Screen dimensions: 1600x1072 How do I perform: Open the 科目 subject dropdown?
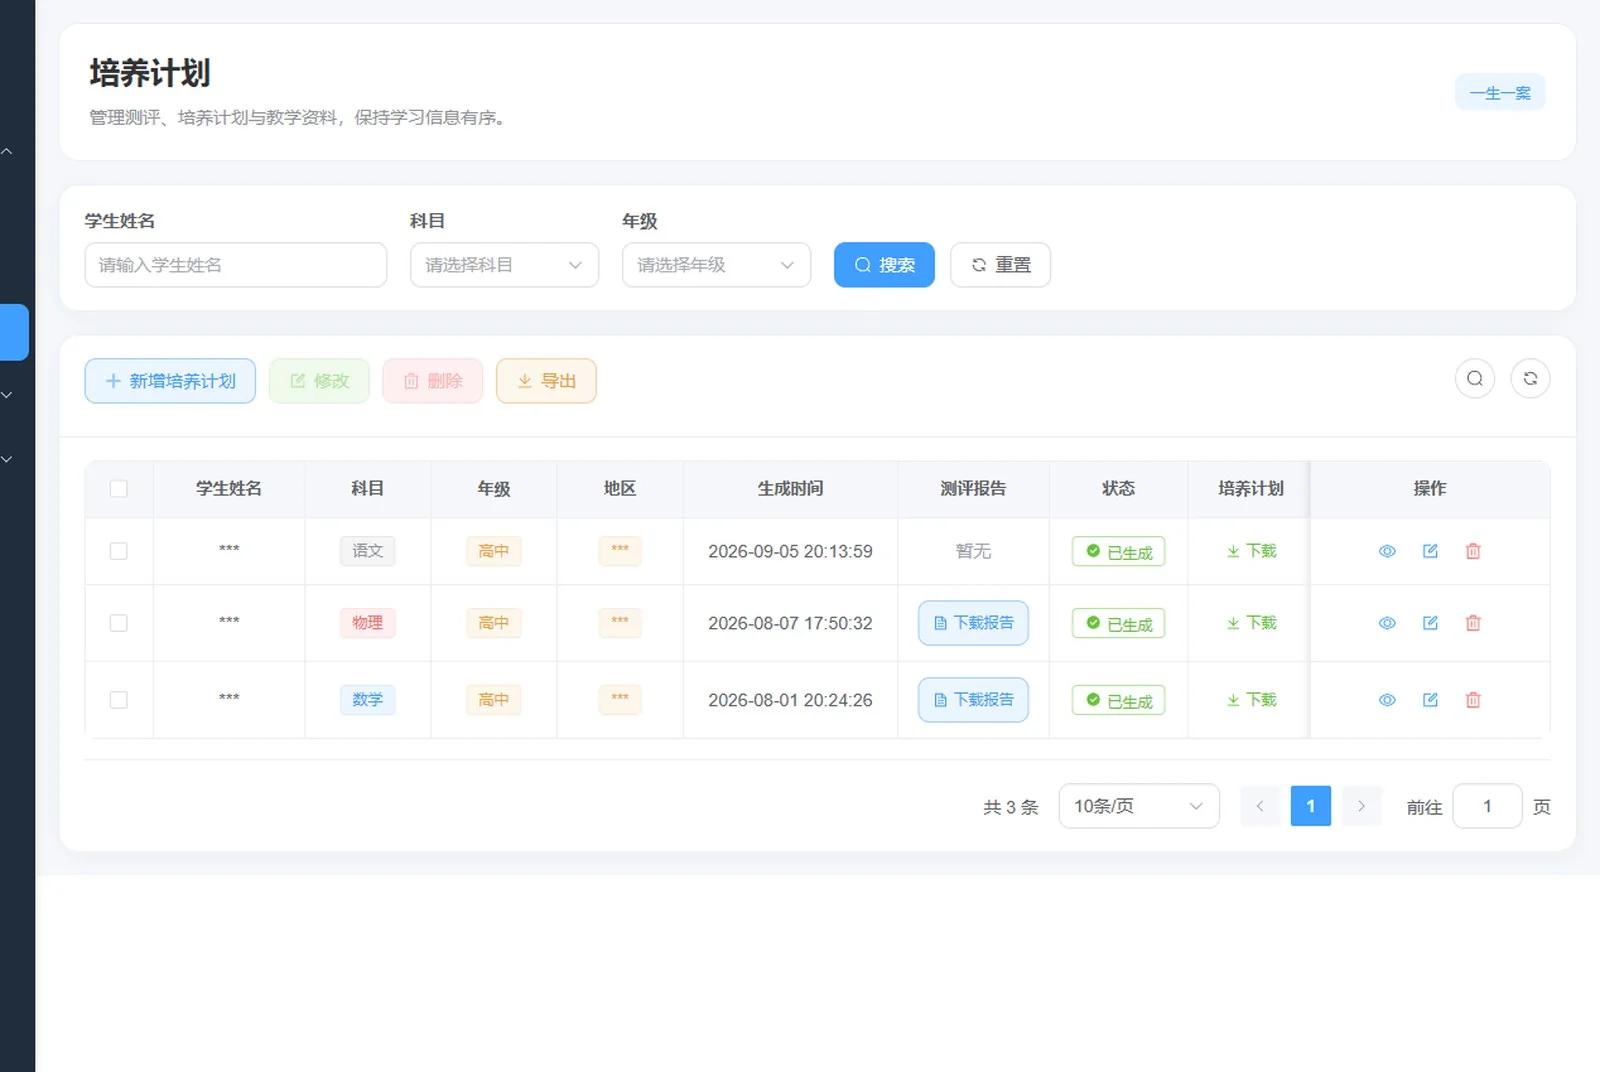504,265
